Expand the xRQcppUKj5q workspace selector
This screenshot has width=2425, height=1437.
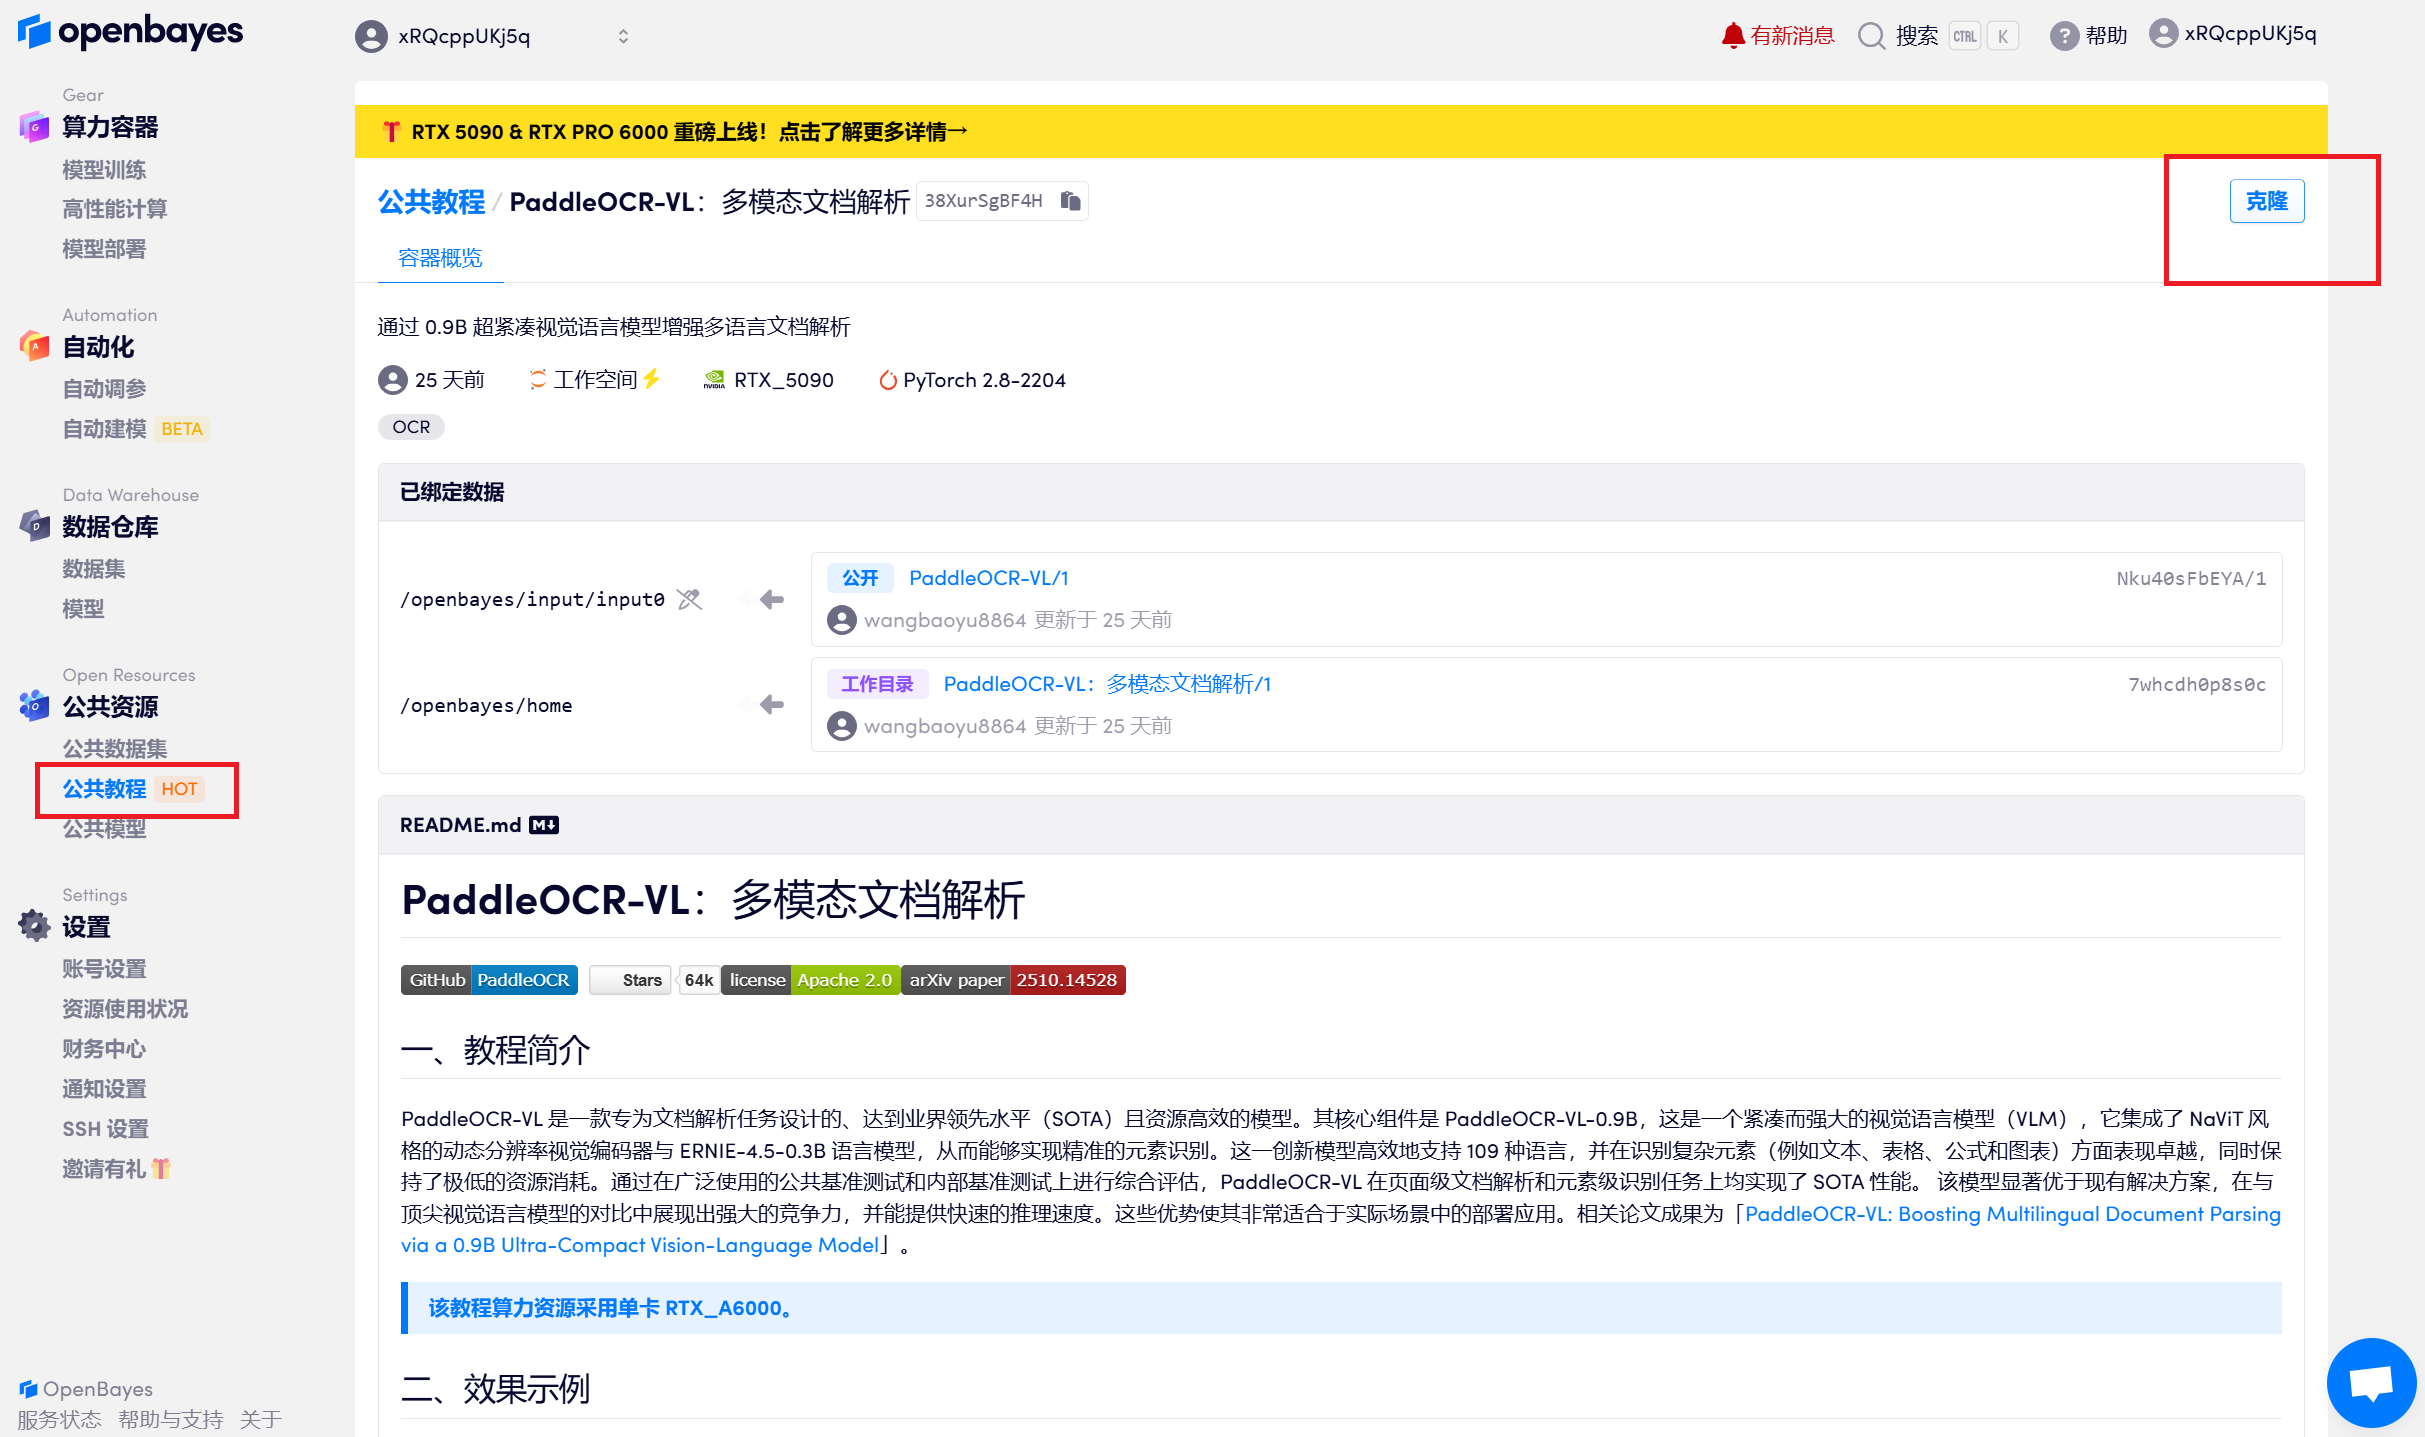click(x=622, y=36)
